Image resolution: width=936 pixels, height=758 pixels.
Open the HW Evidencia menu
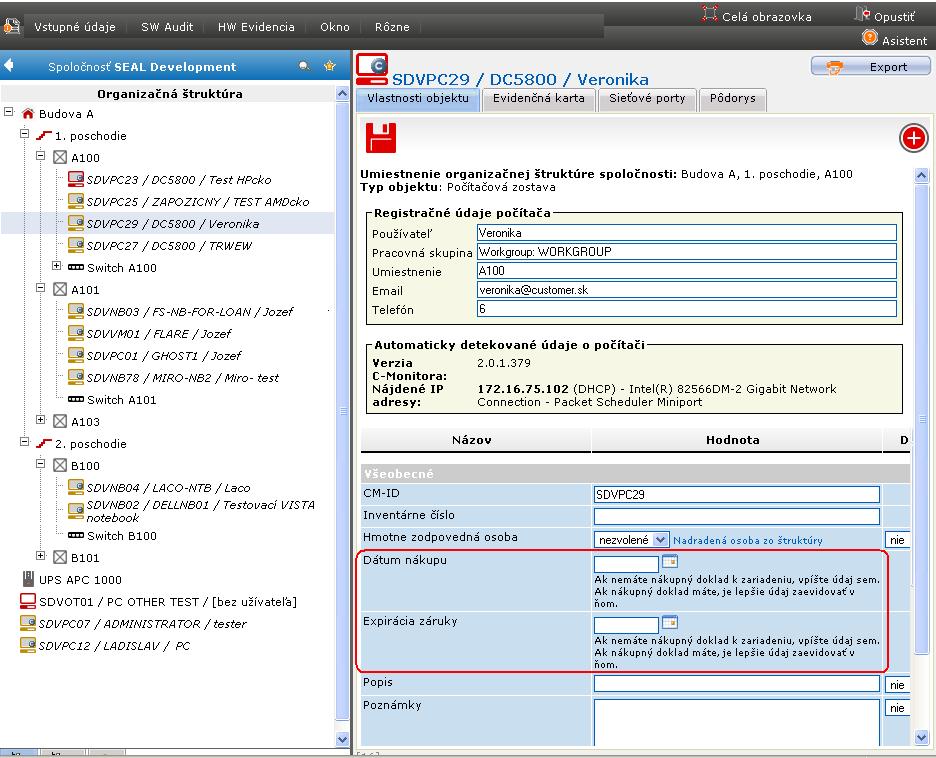coord(256,27)
